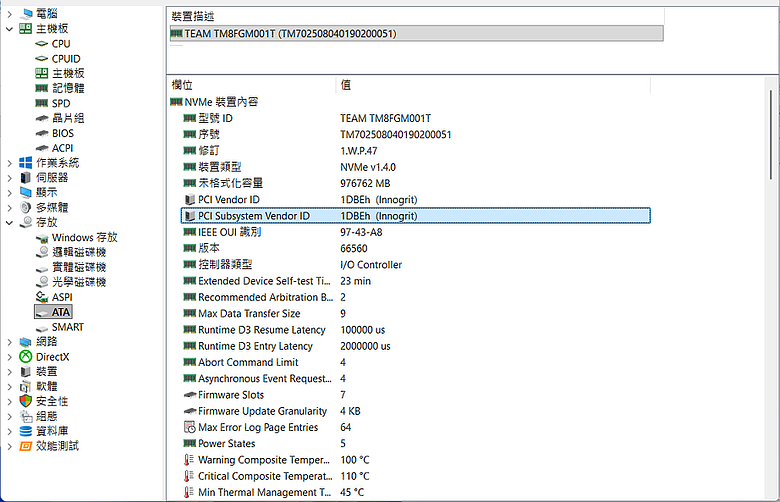Image resolution: width=780 pixels, height=502 pixels.
Task: Select the 存放 storage disk icon
Action: [x=26, y=222]
